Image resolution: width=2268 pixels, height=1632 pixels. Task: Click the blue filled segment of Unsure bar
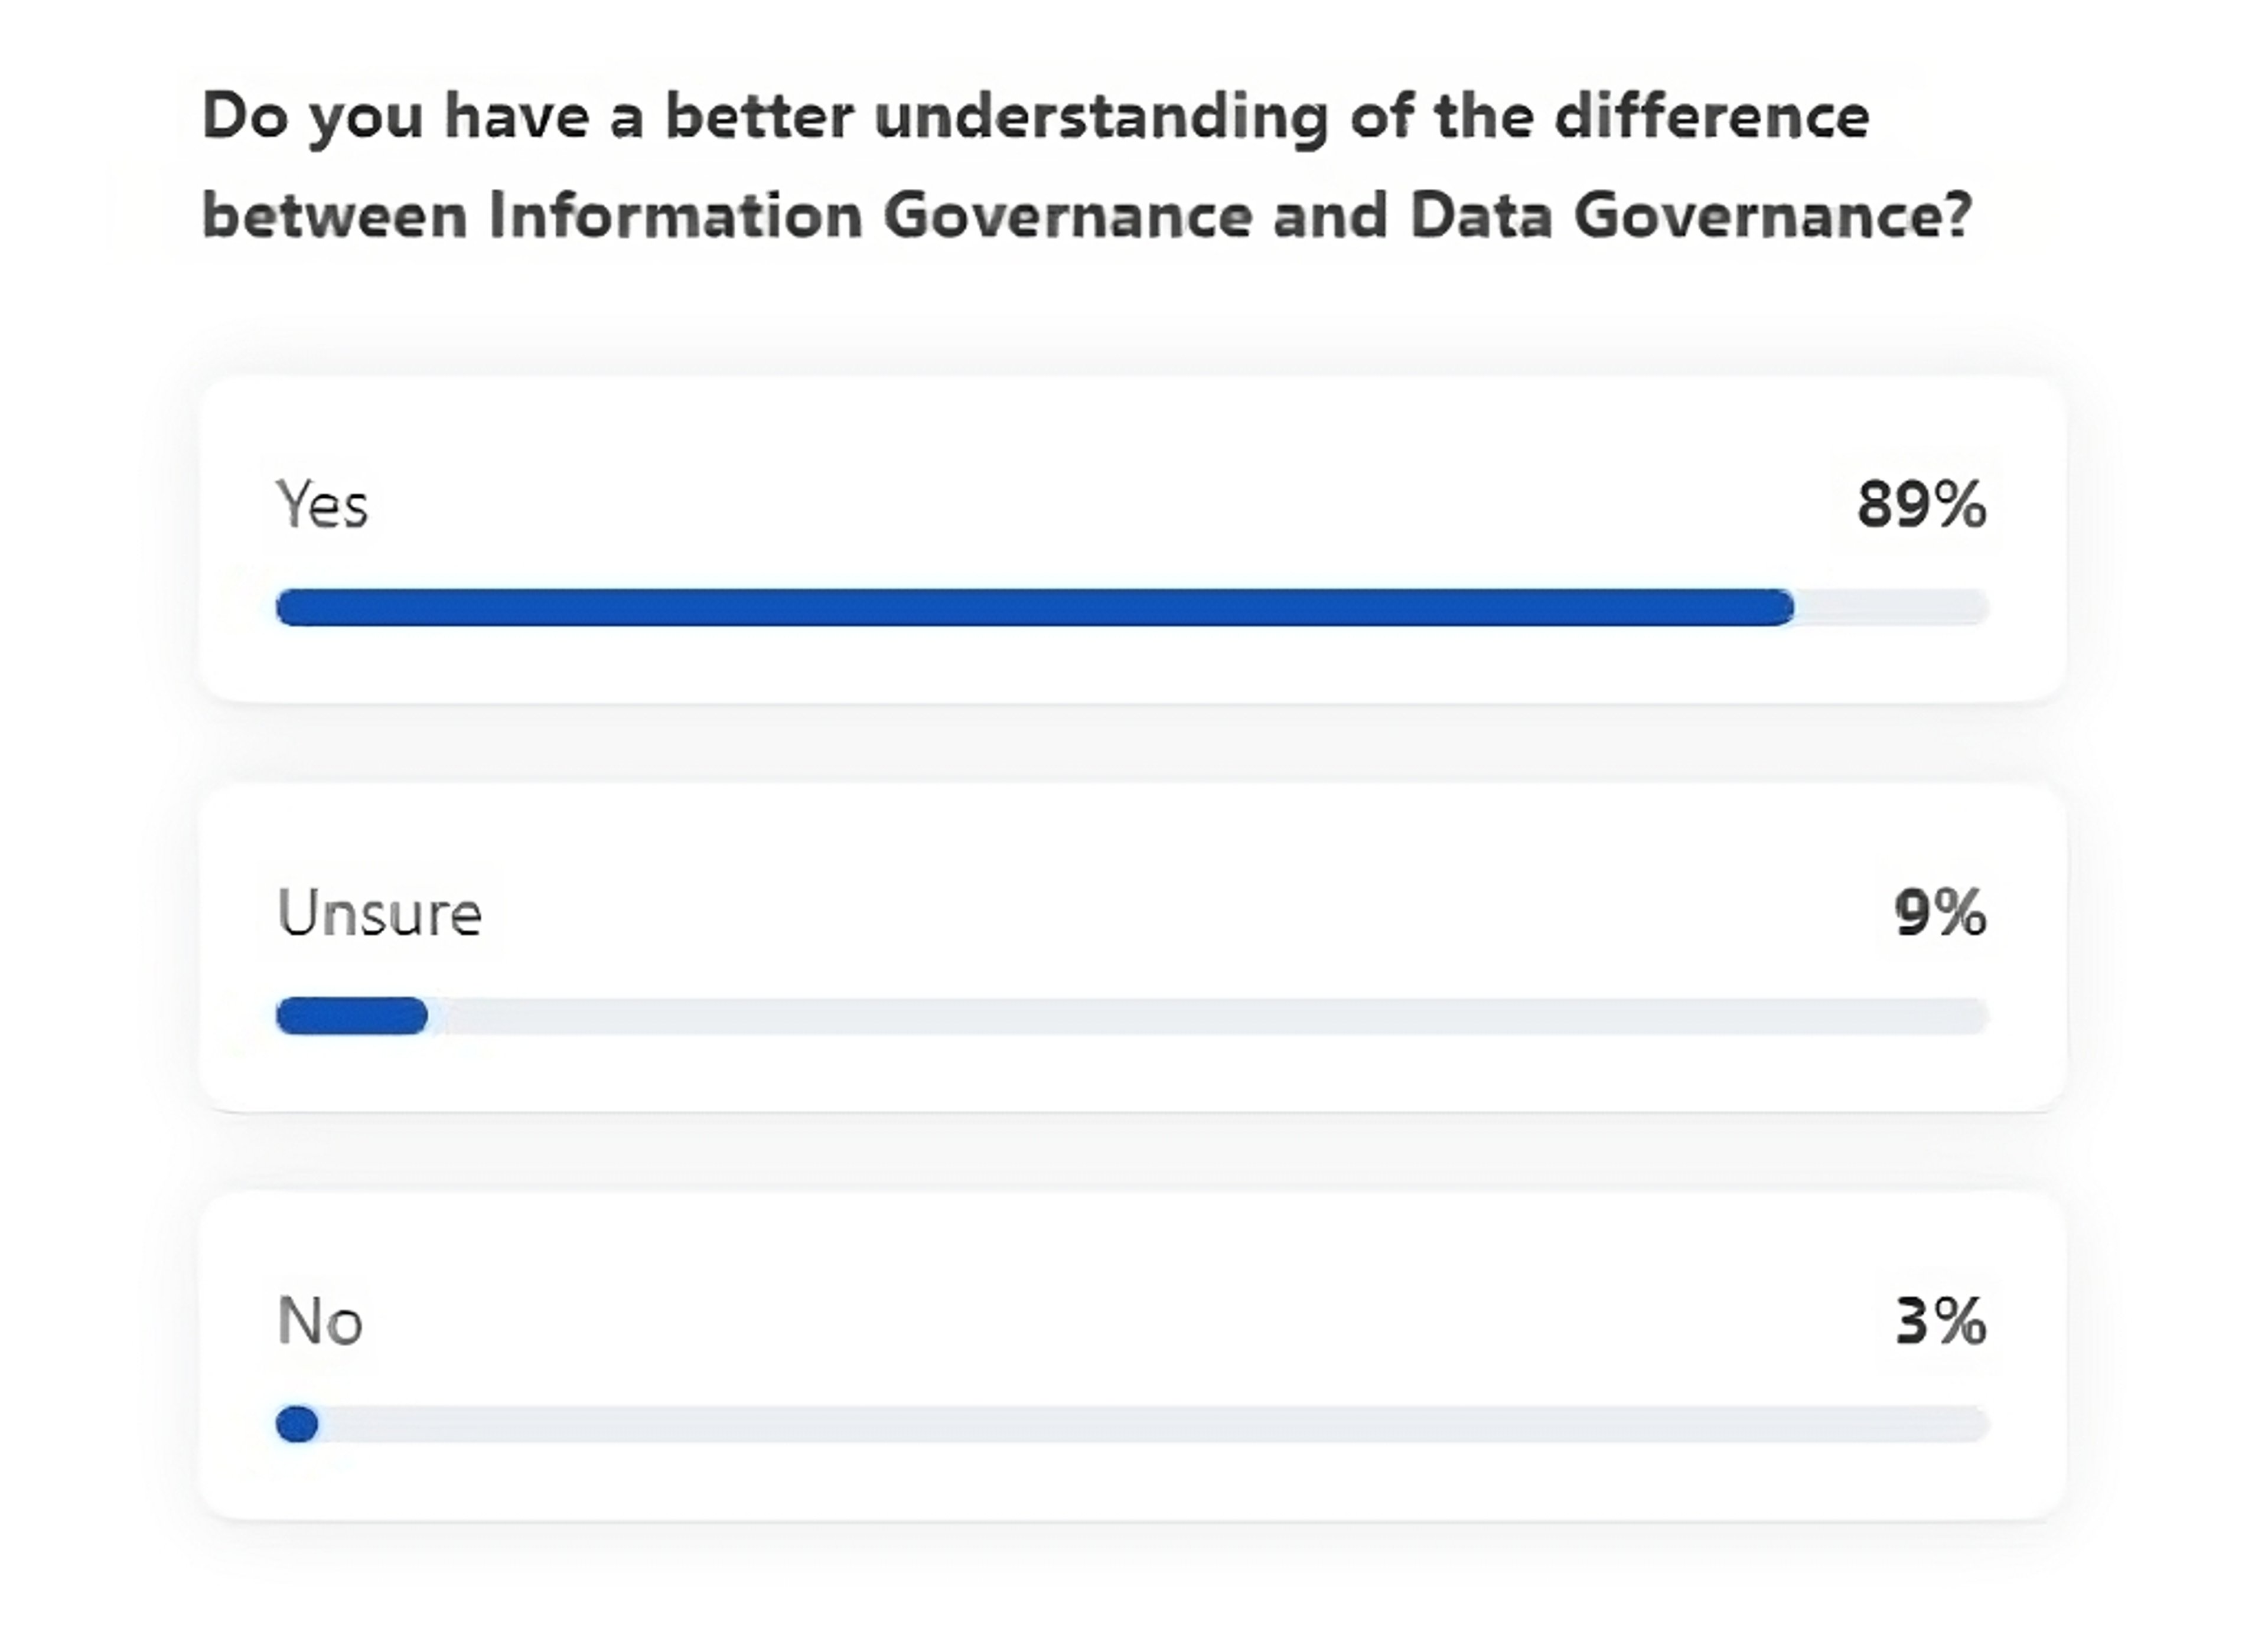pos(351,1016)
